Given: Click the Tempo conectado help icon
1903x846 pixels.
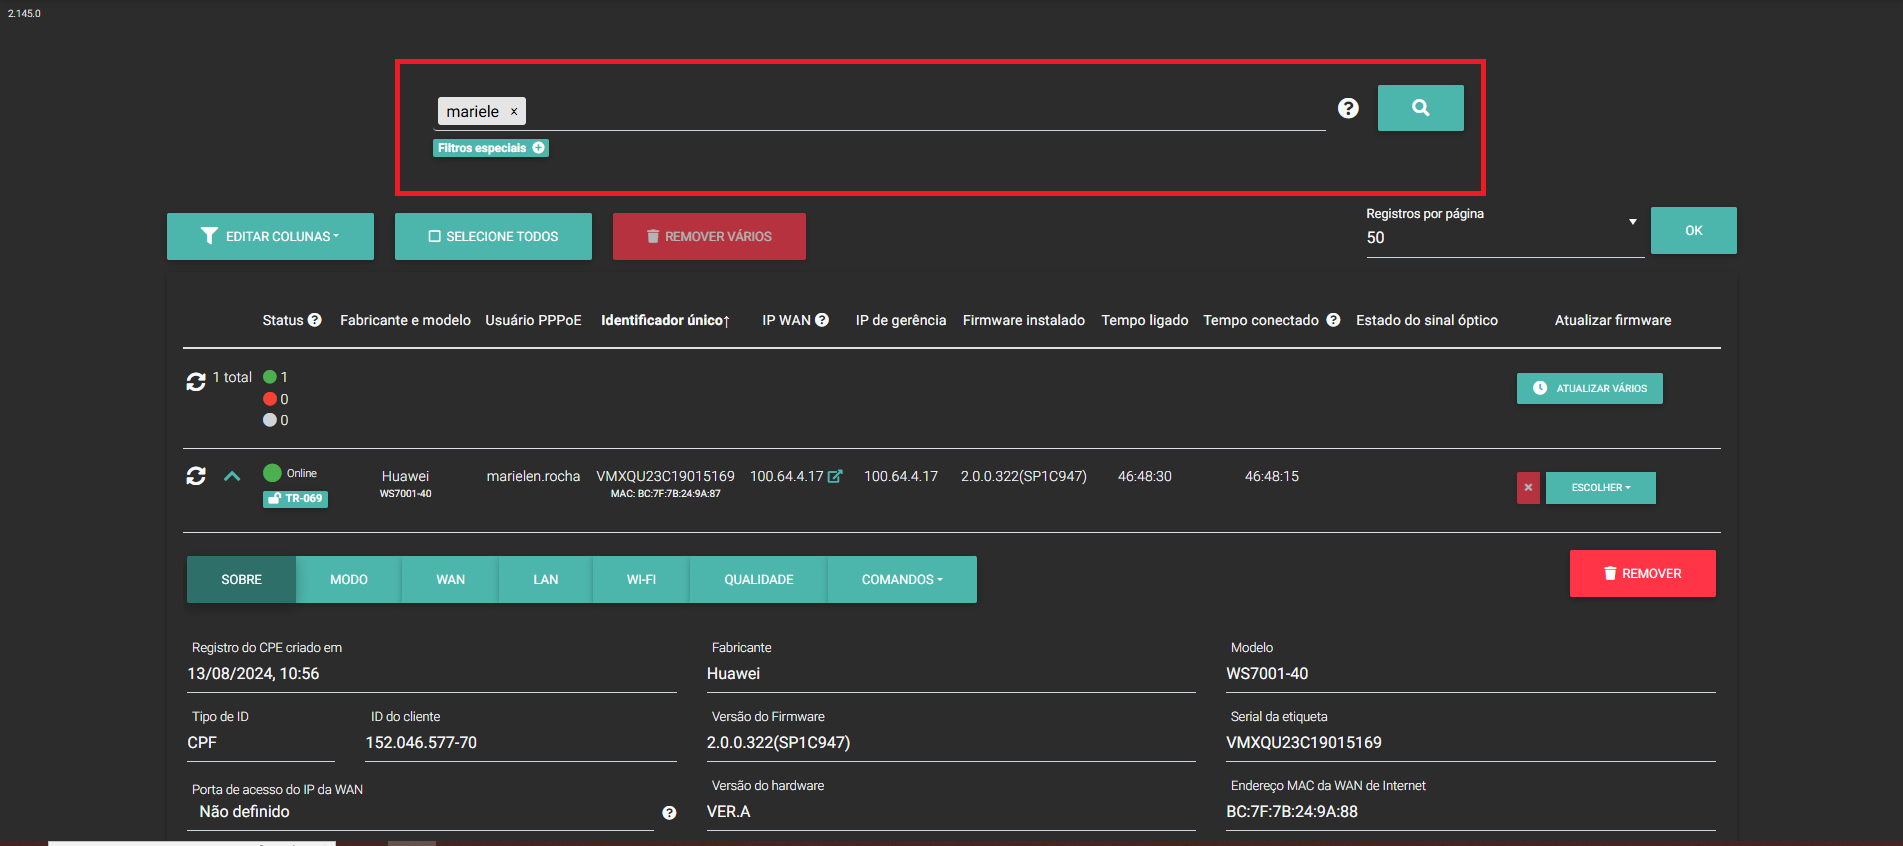Looking at the screenshot, I should pyautogui.click(x=1333, y=320).
